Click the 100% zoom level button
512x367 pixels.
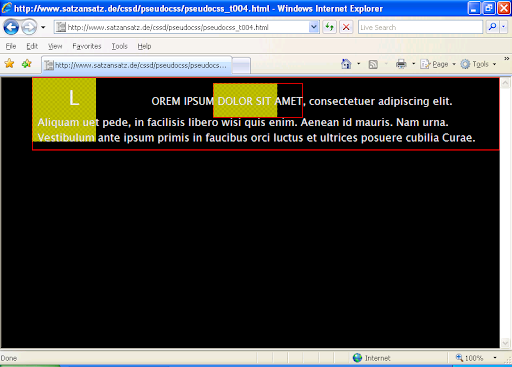click(x=469, y=358)
